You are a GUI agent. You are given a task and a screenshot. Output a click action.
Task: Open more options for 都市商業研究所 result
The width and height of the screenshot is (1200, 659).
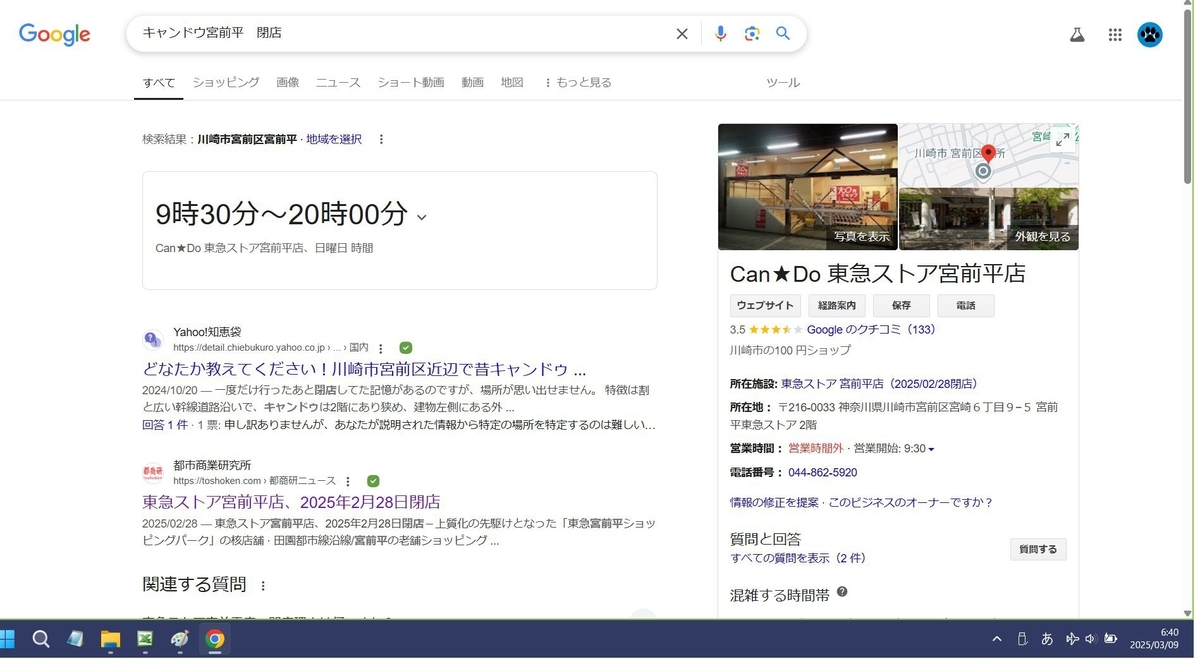[348, 481]
